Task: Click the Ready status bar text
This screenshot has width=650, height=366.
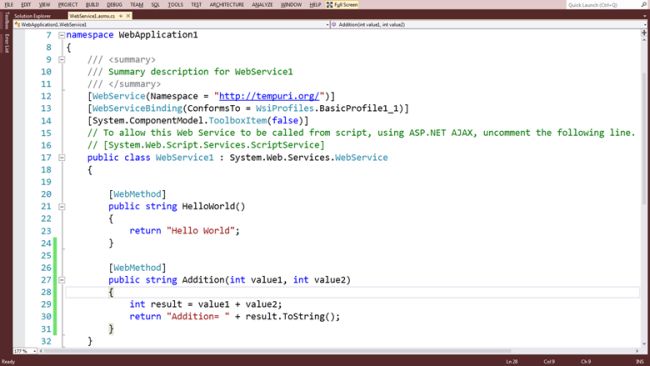Action: coord(8,362)
